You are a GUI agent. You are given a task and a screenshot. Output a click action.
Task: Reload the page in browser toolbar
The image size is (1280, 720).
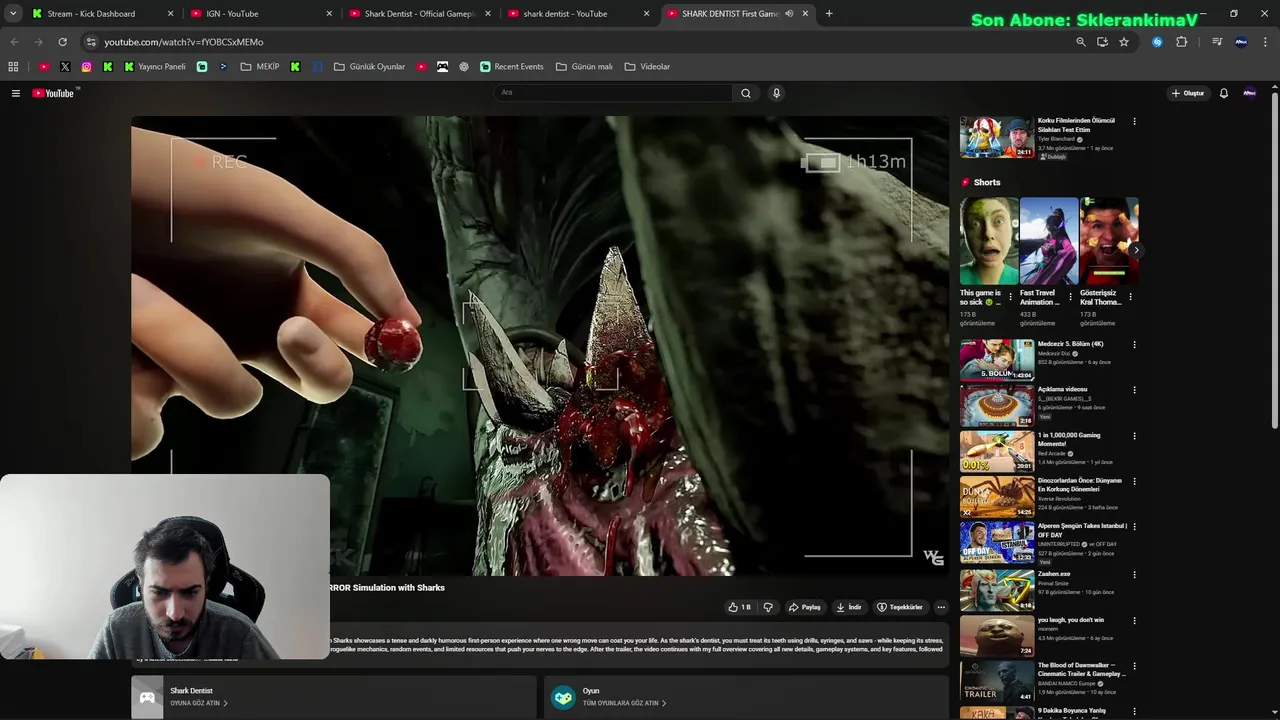[x=62, y=42]
